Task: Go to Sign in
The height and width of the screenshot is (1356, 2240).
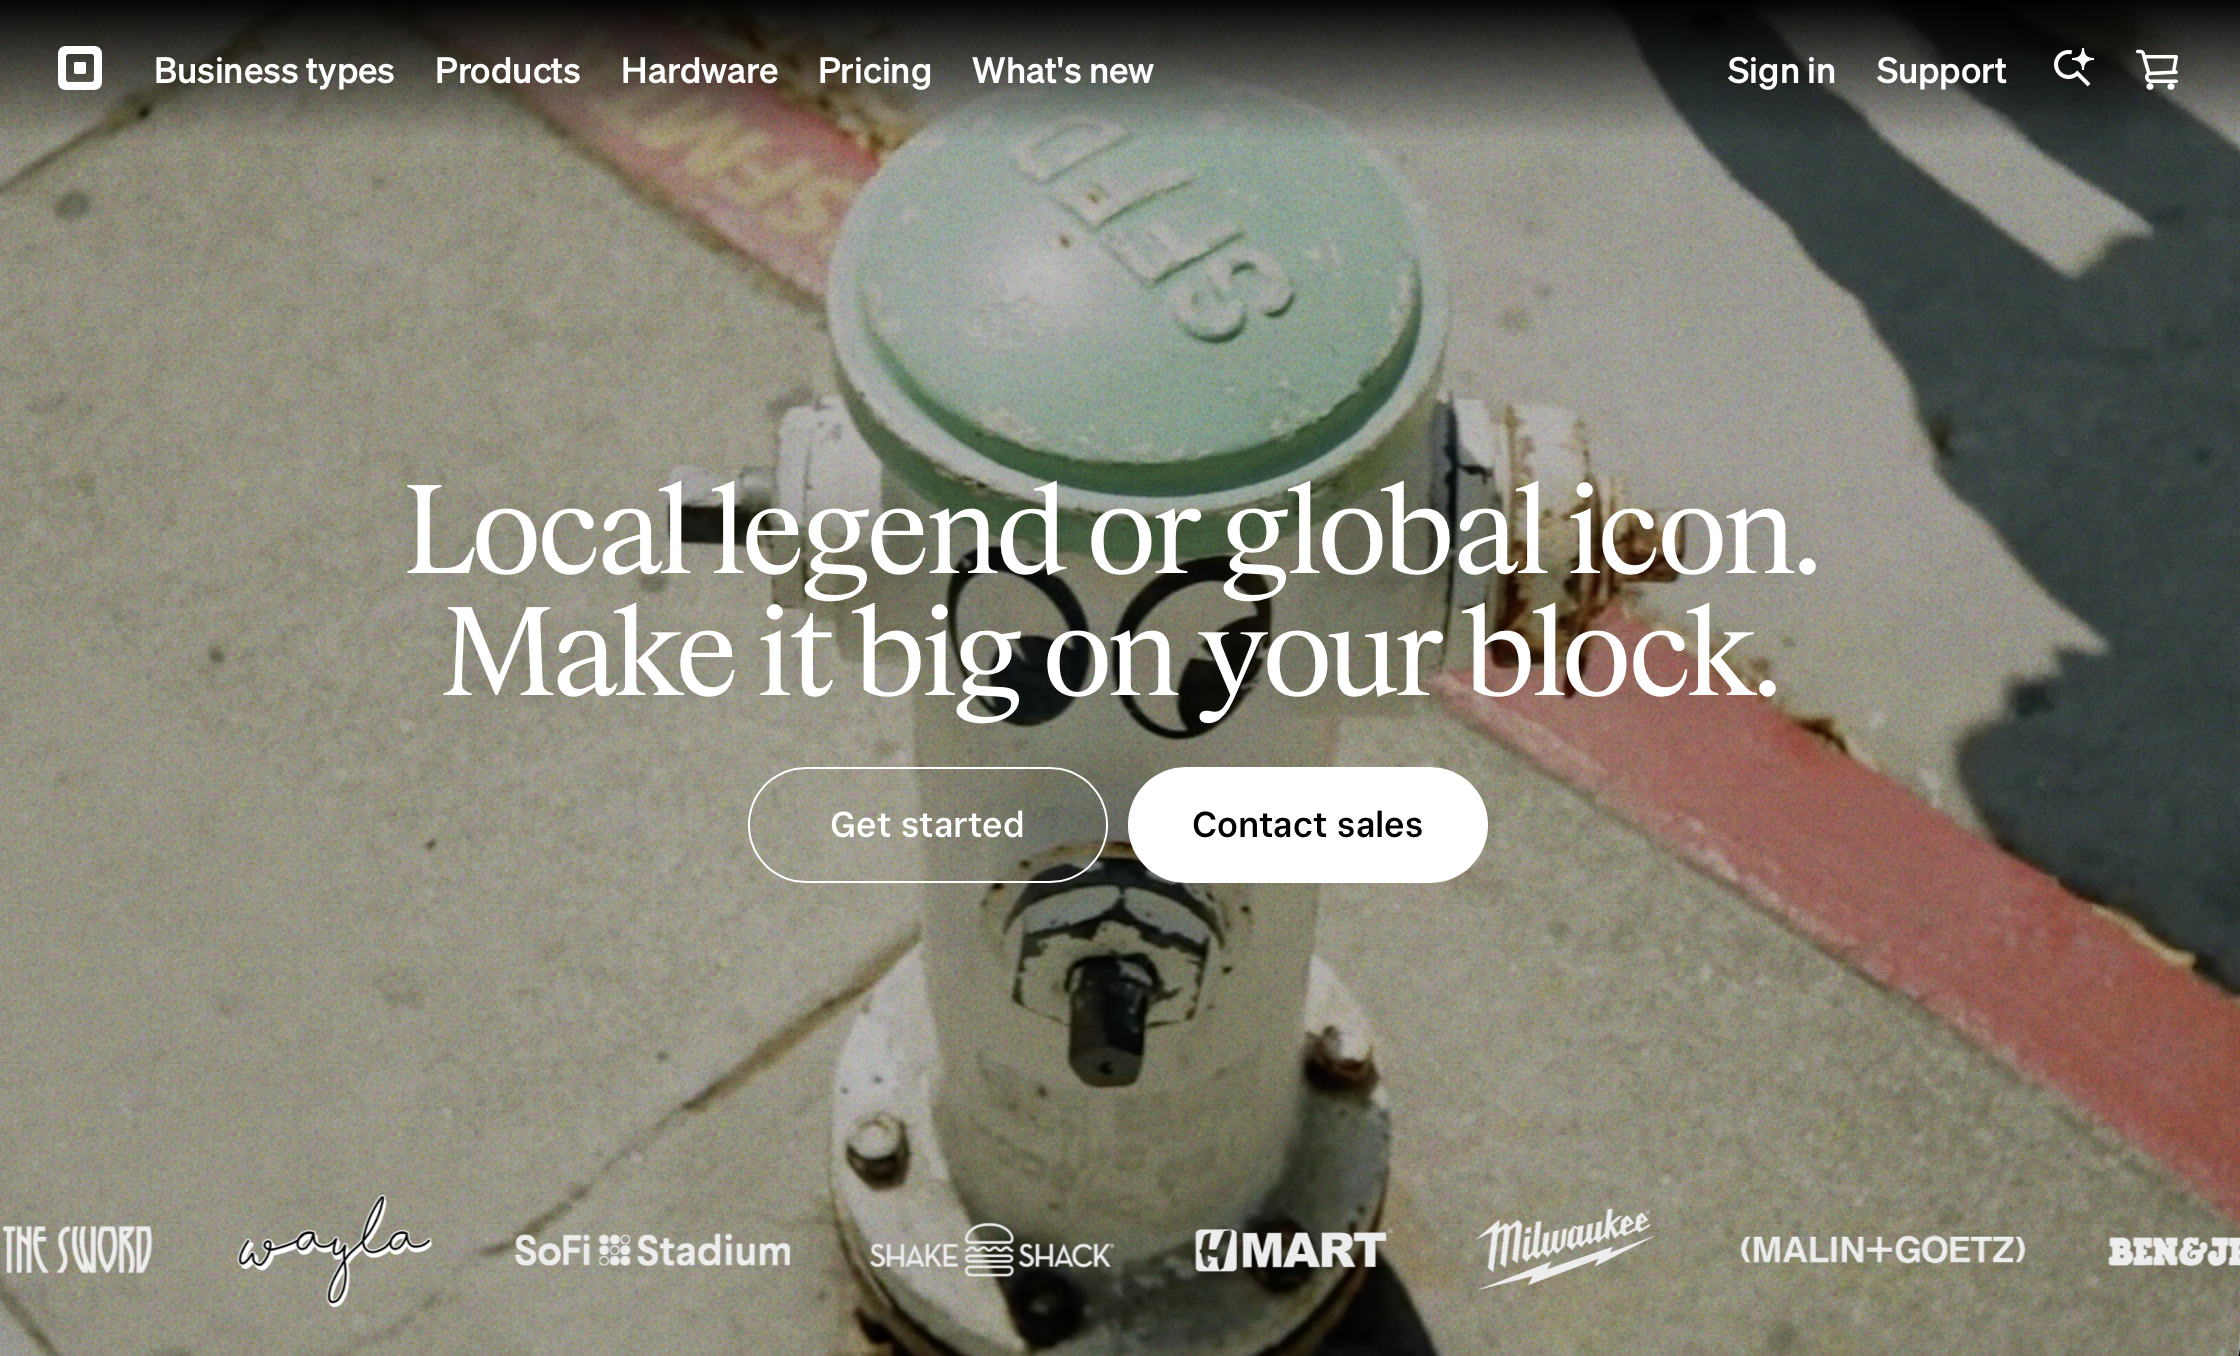Action: point(1781,70)
